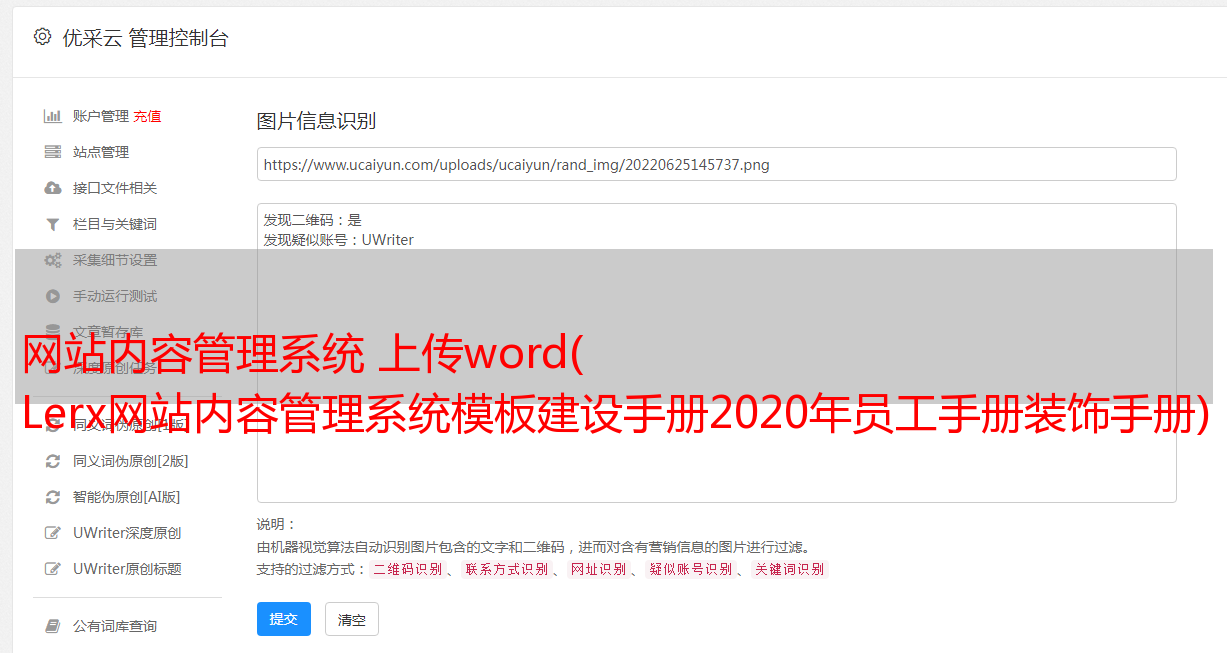Click the result line 发现疑似账号：UWriter
Image resolution: width=1227 pixels, height=653 pixels.
(x=338, y=240)
